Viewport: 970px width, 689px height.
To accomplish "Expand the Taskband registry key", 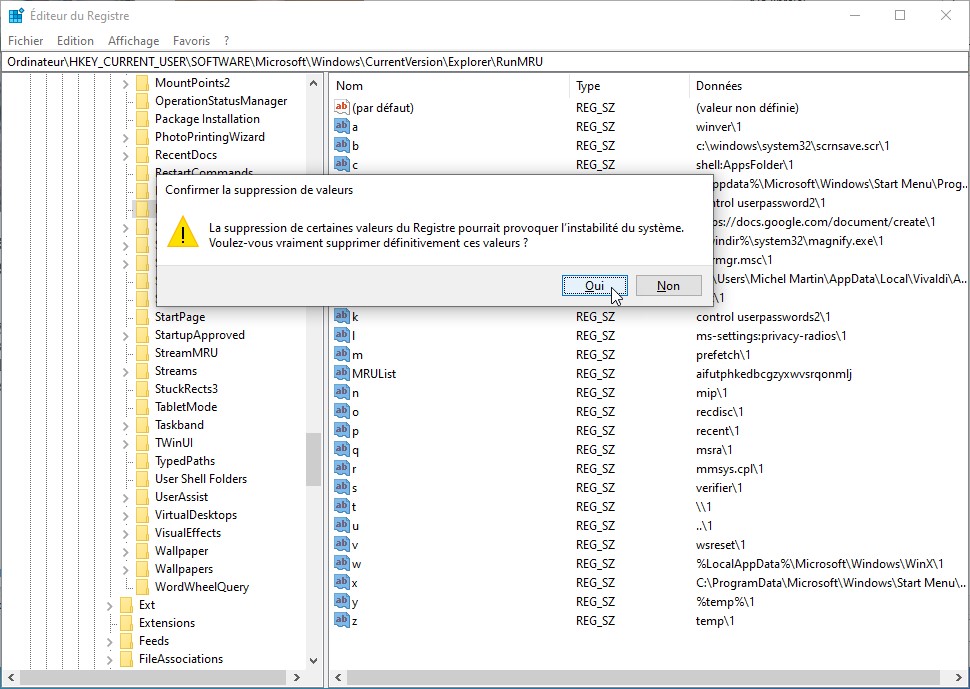I will click(x=126, y=425).
